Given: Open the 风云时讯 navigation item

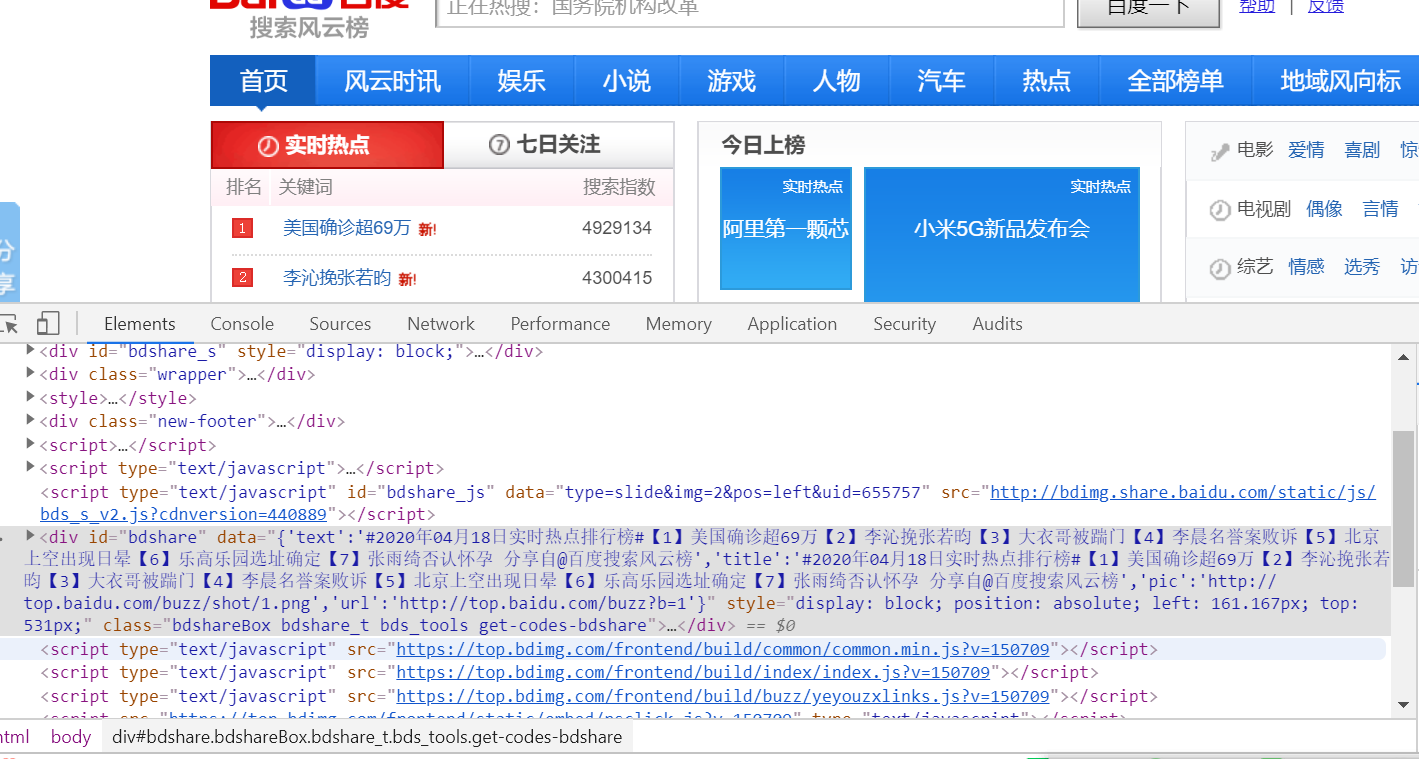Looking at the screenshot, I should (x=393, y=81).
